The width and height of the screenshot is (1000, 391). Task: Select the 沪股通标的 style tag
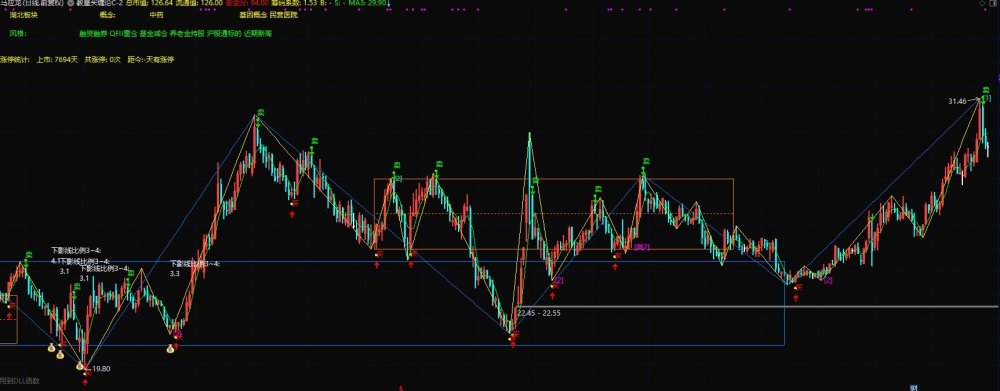click(x=224, y=33)
